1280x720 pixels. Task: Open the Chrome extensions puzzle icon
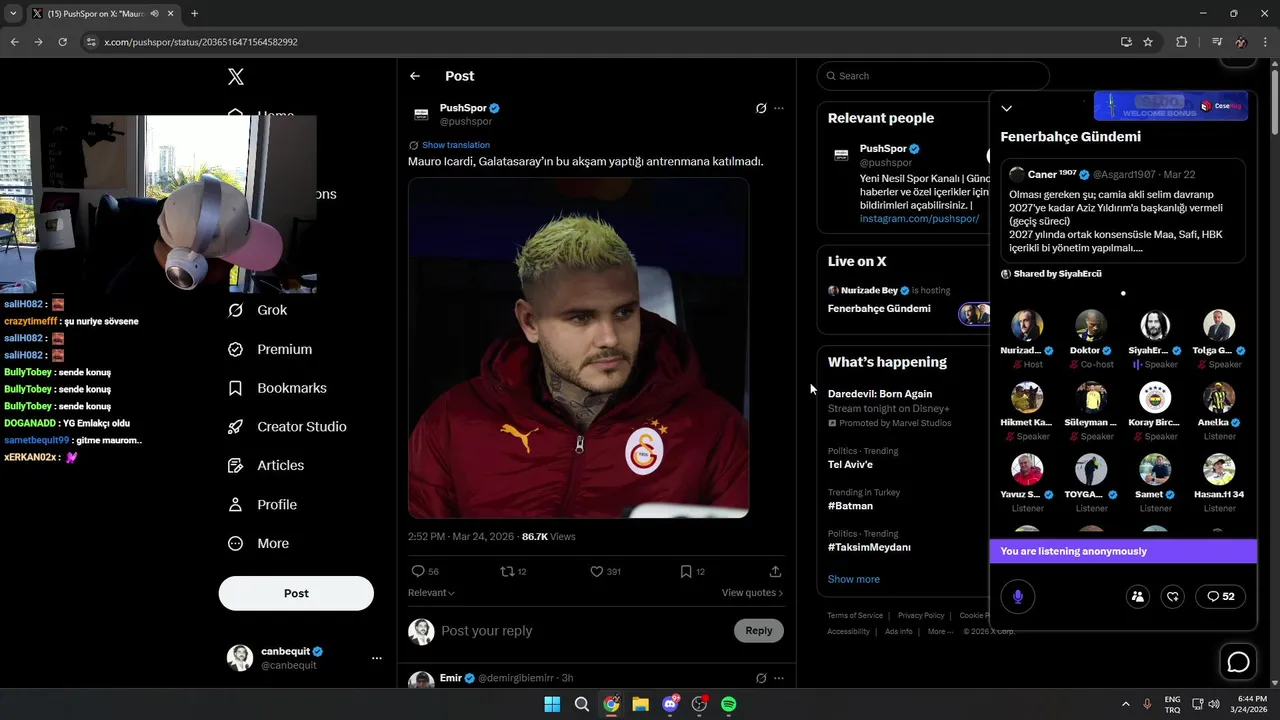click(1182, 42)
